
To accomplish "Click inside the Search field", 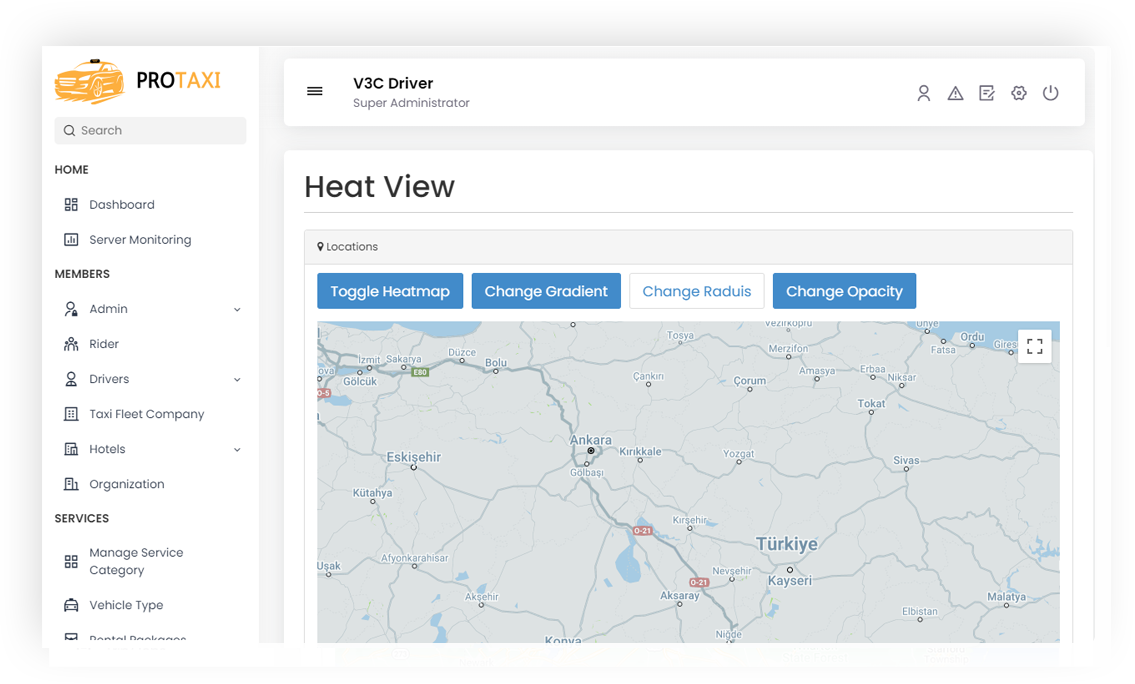I will pyautogui.click(x=149, y=130).
